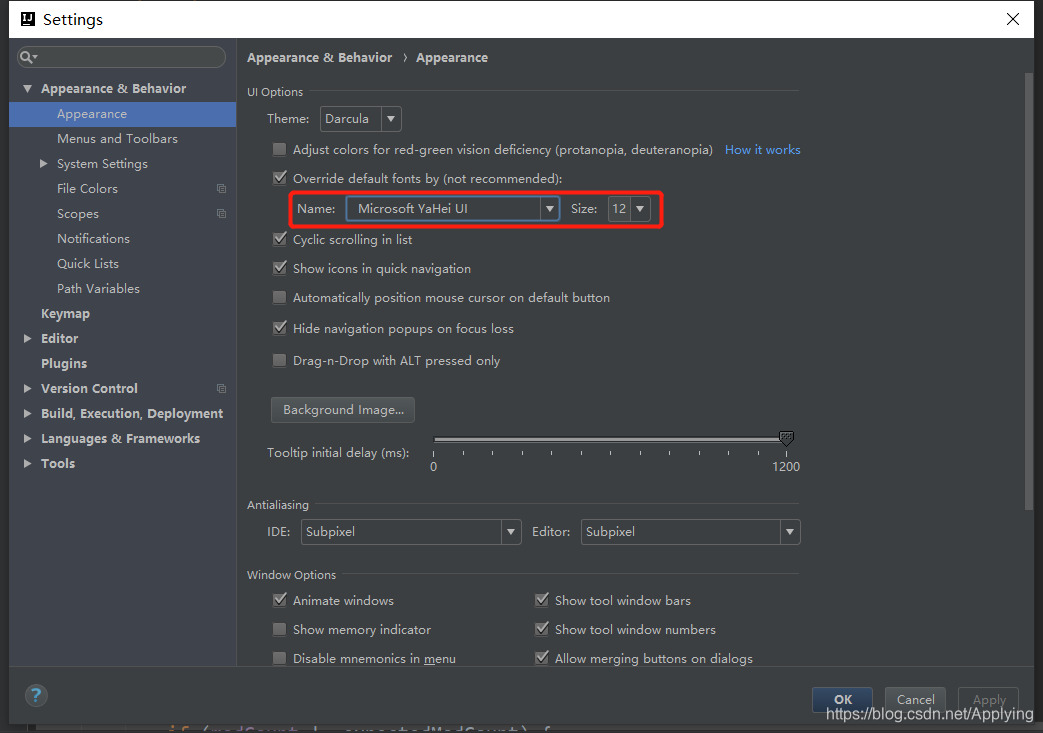This screenshot has height=733, width=1043.
Task: Collapse the Appearance & Behavior tree node
Action: pyautogui.click(x=27, y=88)
